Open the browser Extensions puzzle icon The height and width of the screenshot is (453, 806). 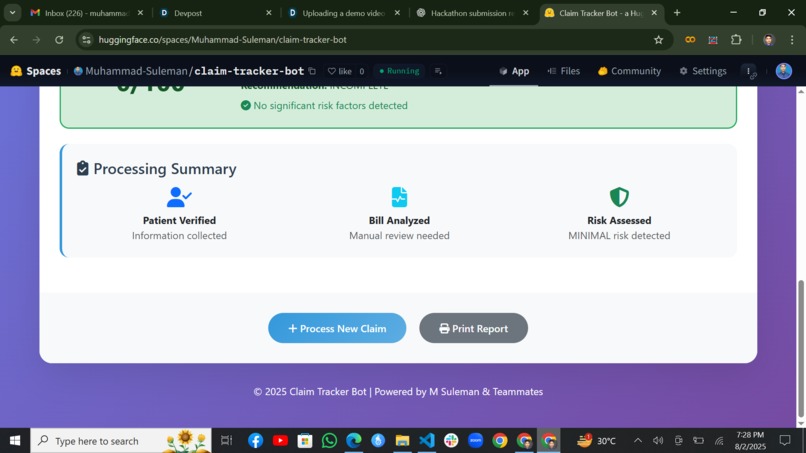tap(736, 40)
